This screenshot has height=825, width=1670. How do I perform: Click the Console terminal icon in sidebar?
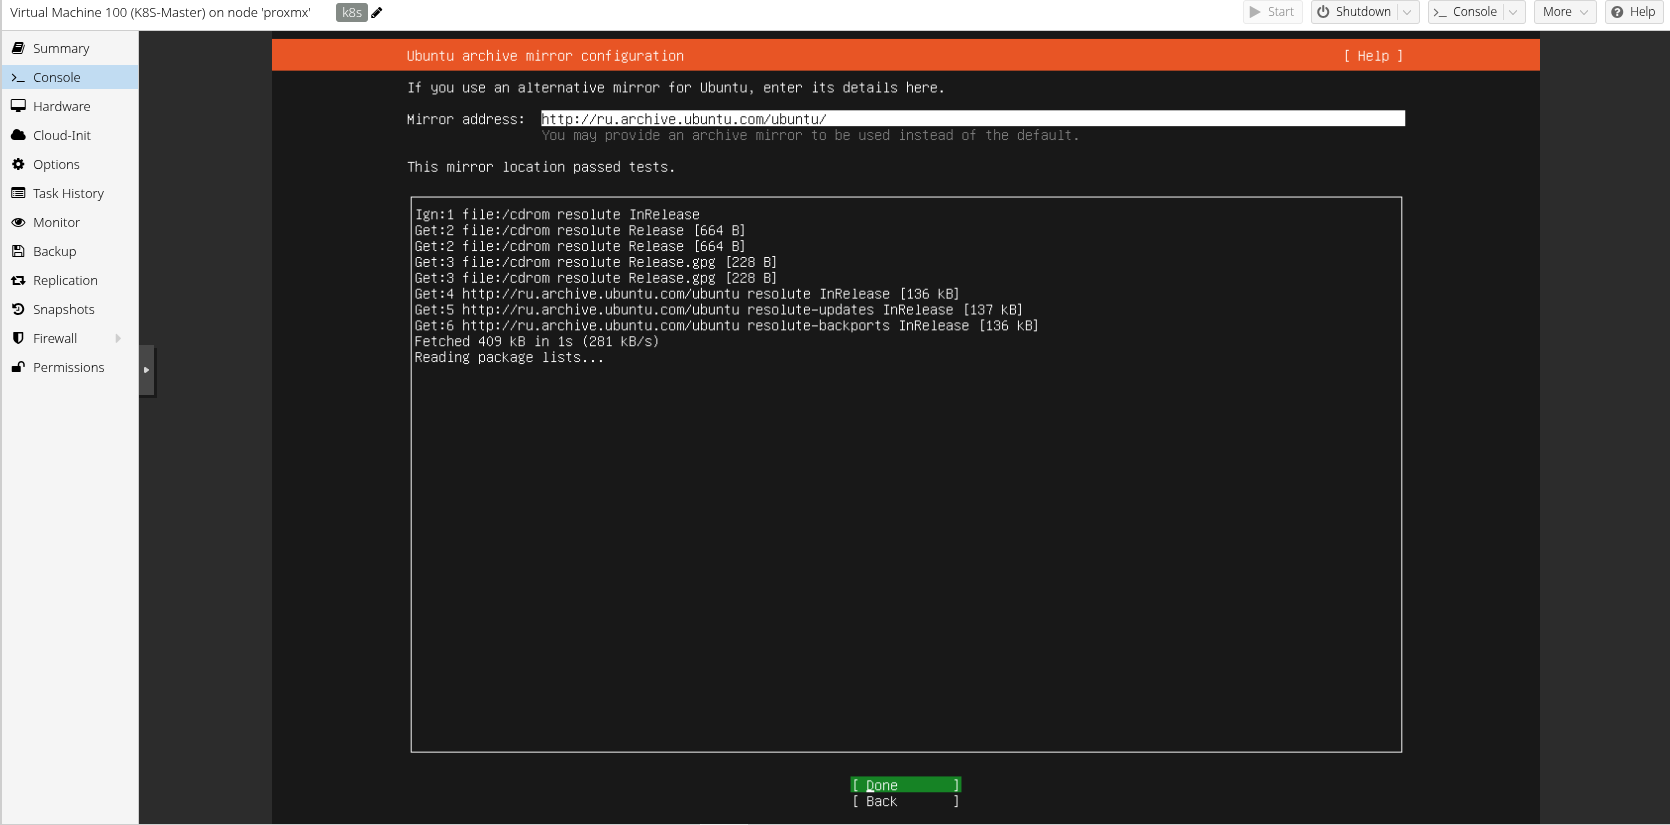(x=18, y=77)
